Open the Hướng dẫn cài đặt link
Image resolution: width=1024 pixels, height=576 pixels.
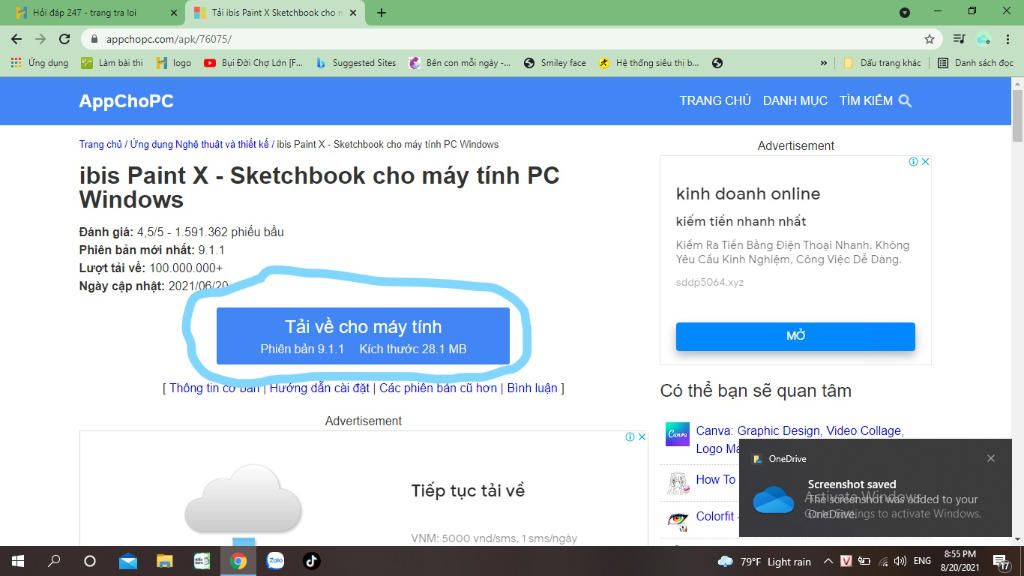[319, 388]
